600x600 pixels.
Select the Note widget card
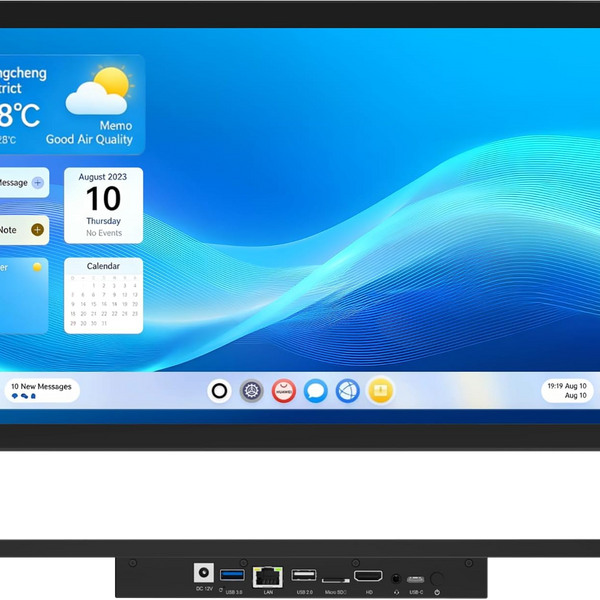click(x=24, y=230)
